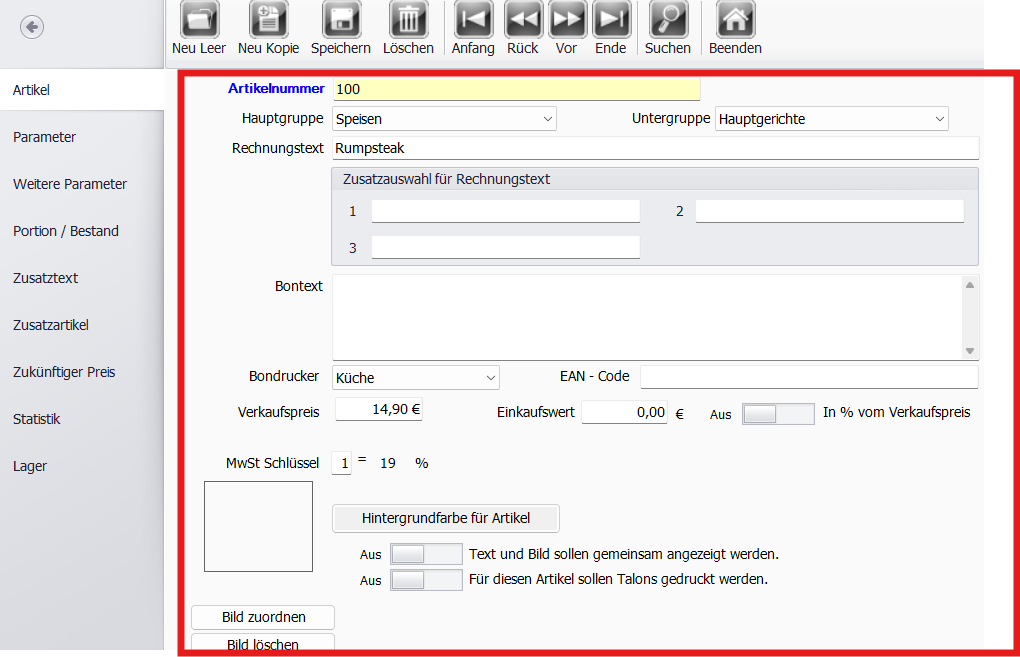
Task: Click the Einkaufswert field
Action: (624, 412)
